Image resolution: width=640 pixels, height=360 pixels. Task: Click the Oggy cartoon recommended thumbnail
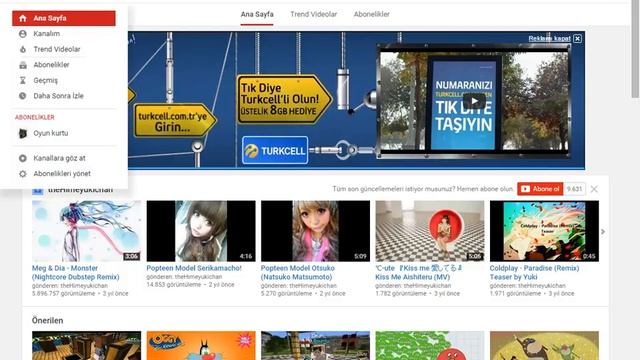pos(201,346)
